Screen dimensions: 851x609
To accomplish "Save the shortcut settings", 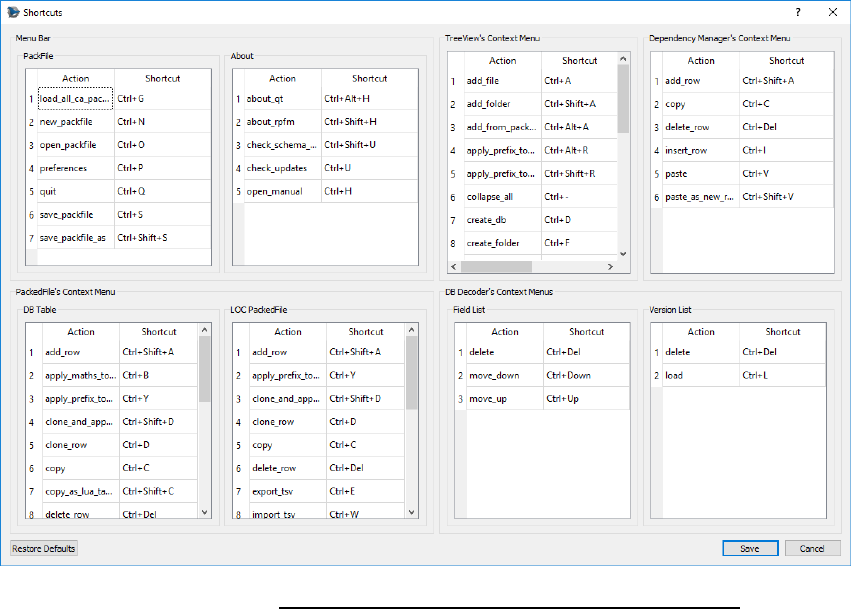I will (x=750, y=548).
